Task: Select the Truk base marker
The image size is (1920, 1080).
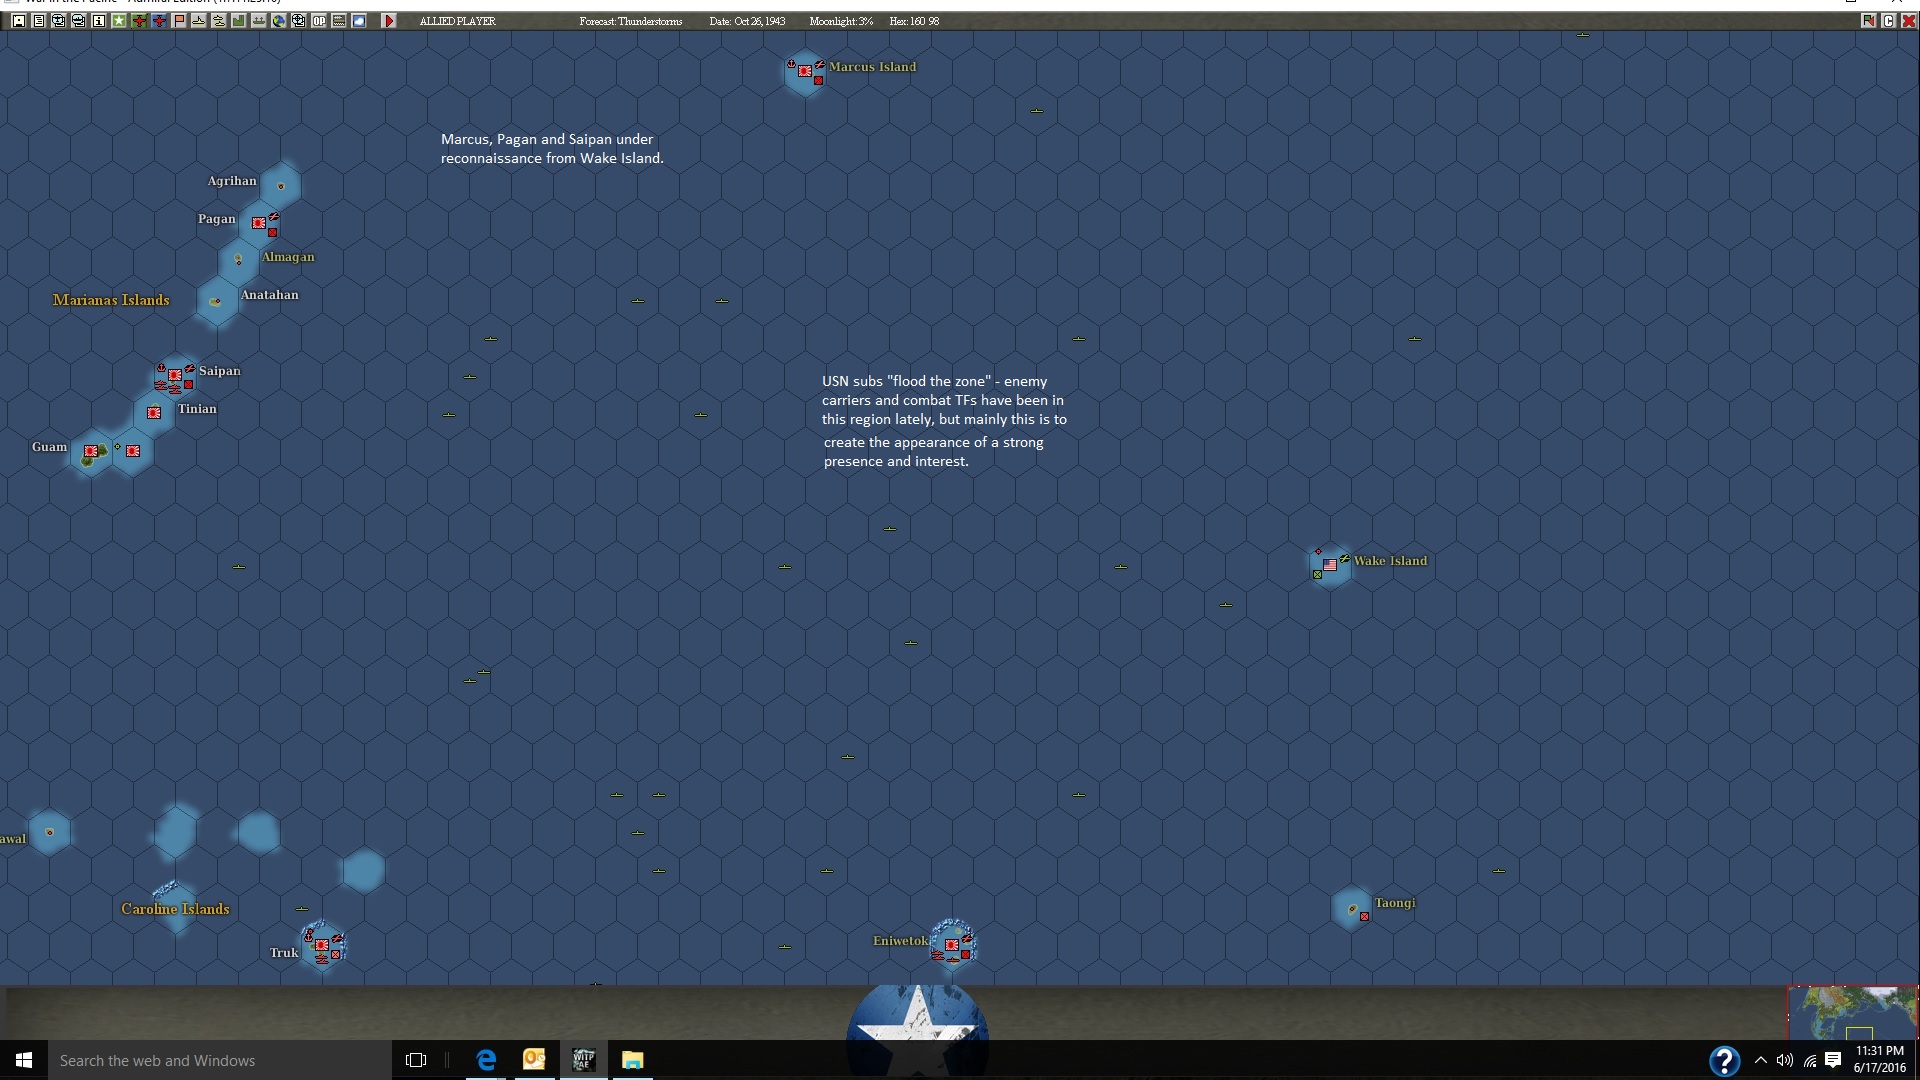Action: point(322,945)
